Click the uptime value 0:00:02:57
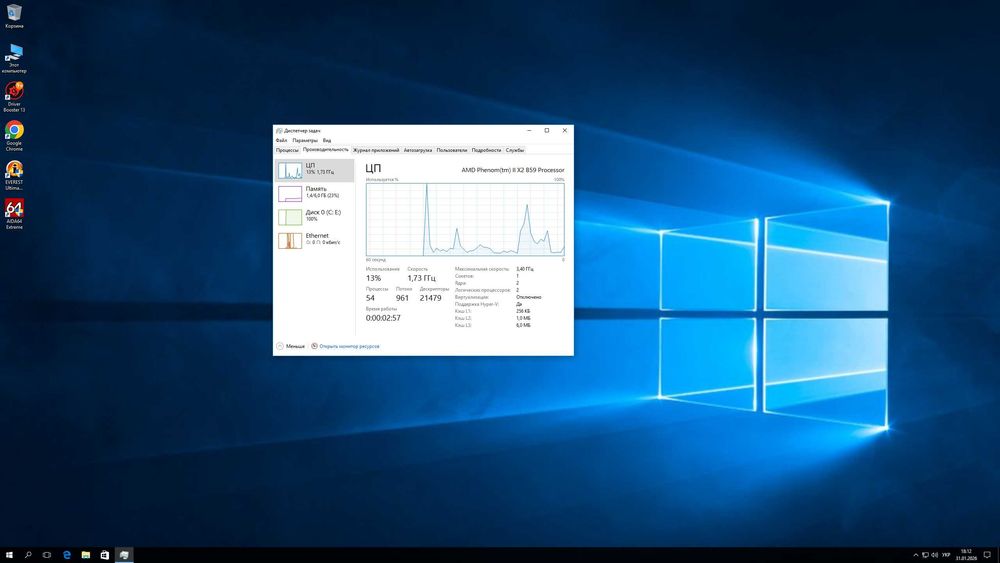Image resolution: width=1000 pixels, height=563 pixels. [383, 318]
